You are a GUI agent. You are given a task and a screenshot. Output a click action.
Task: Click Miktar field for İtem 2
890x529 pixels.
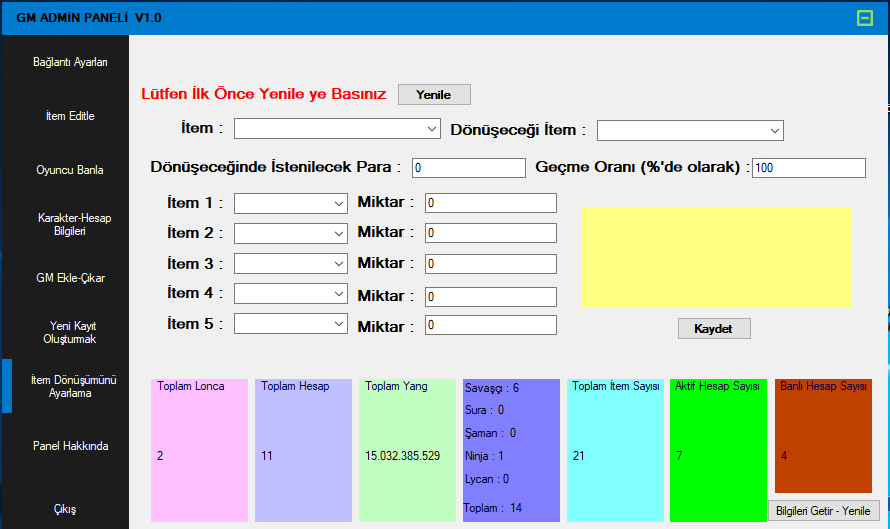(x=491, y=233)
